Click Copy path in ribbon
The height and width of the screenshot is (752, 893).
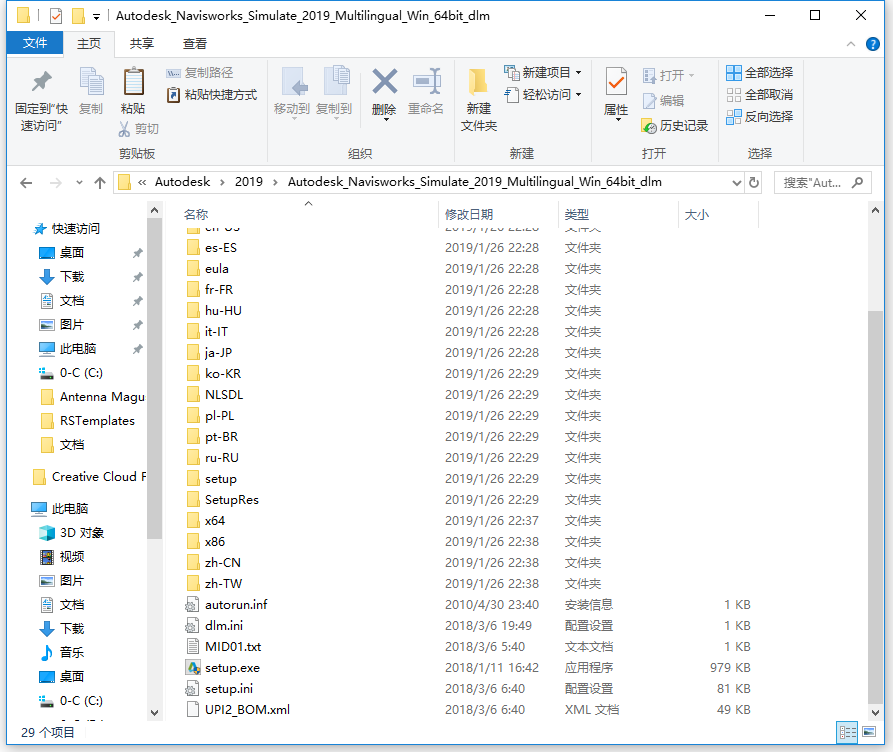point(200,73)
